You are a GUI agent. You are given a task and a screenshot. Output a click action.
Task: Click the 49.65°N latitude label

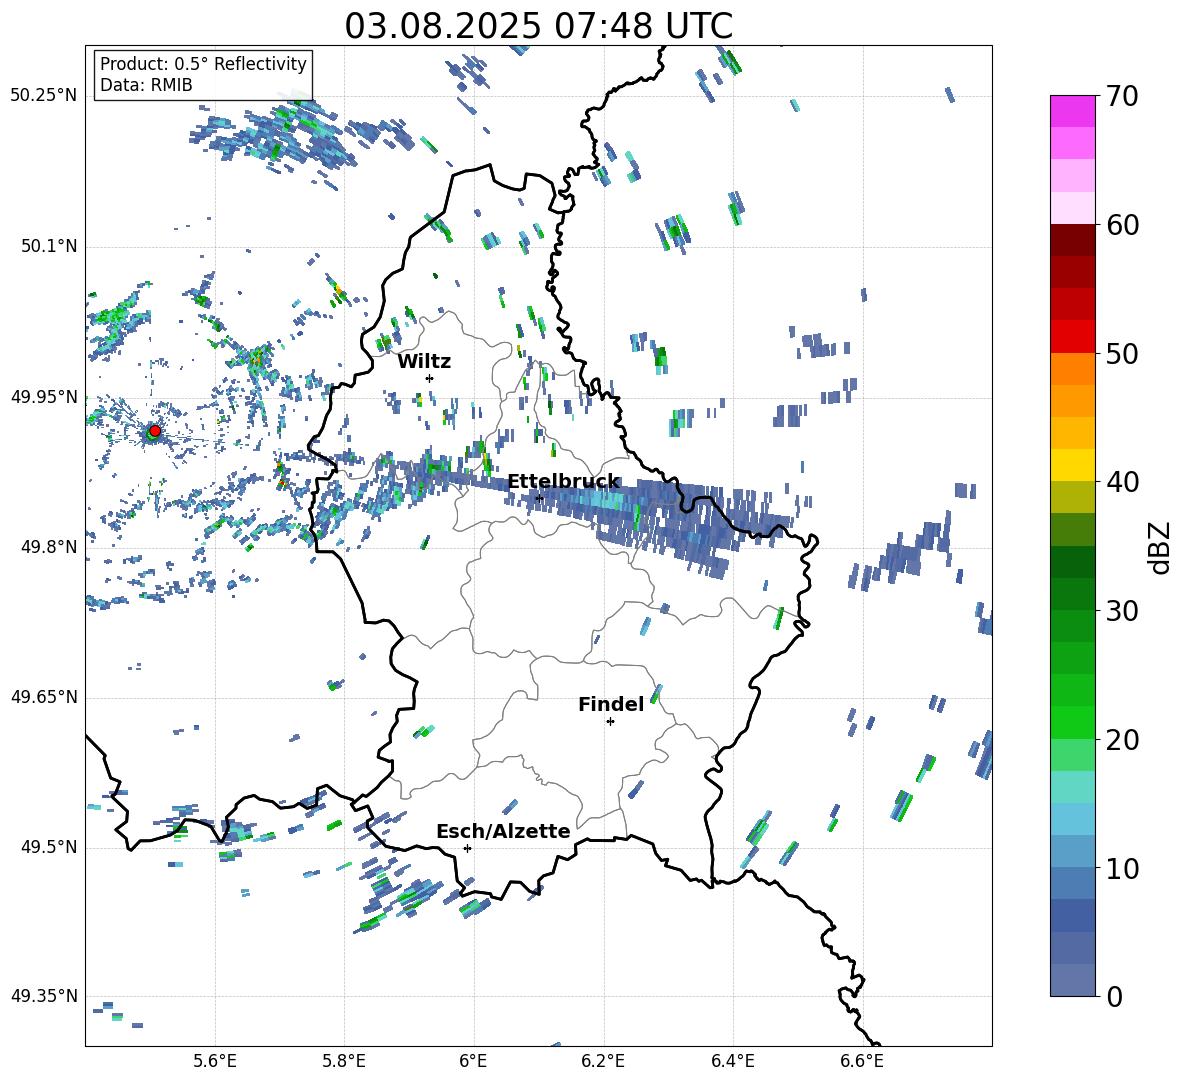point(44,697)
